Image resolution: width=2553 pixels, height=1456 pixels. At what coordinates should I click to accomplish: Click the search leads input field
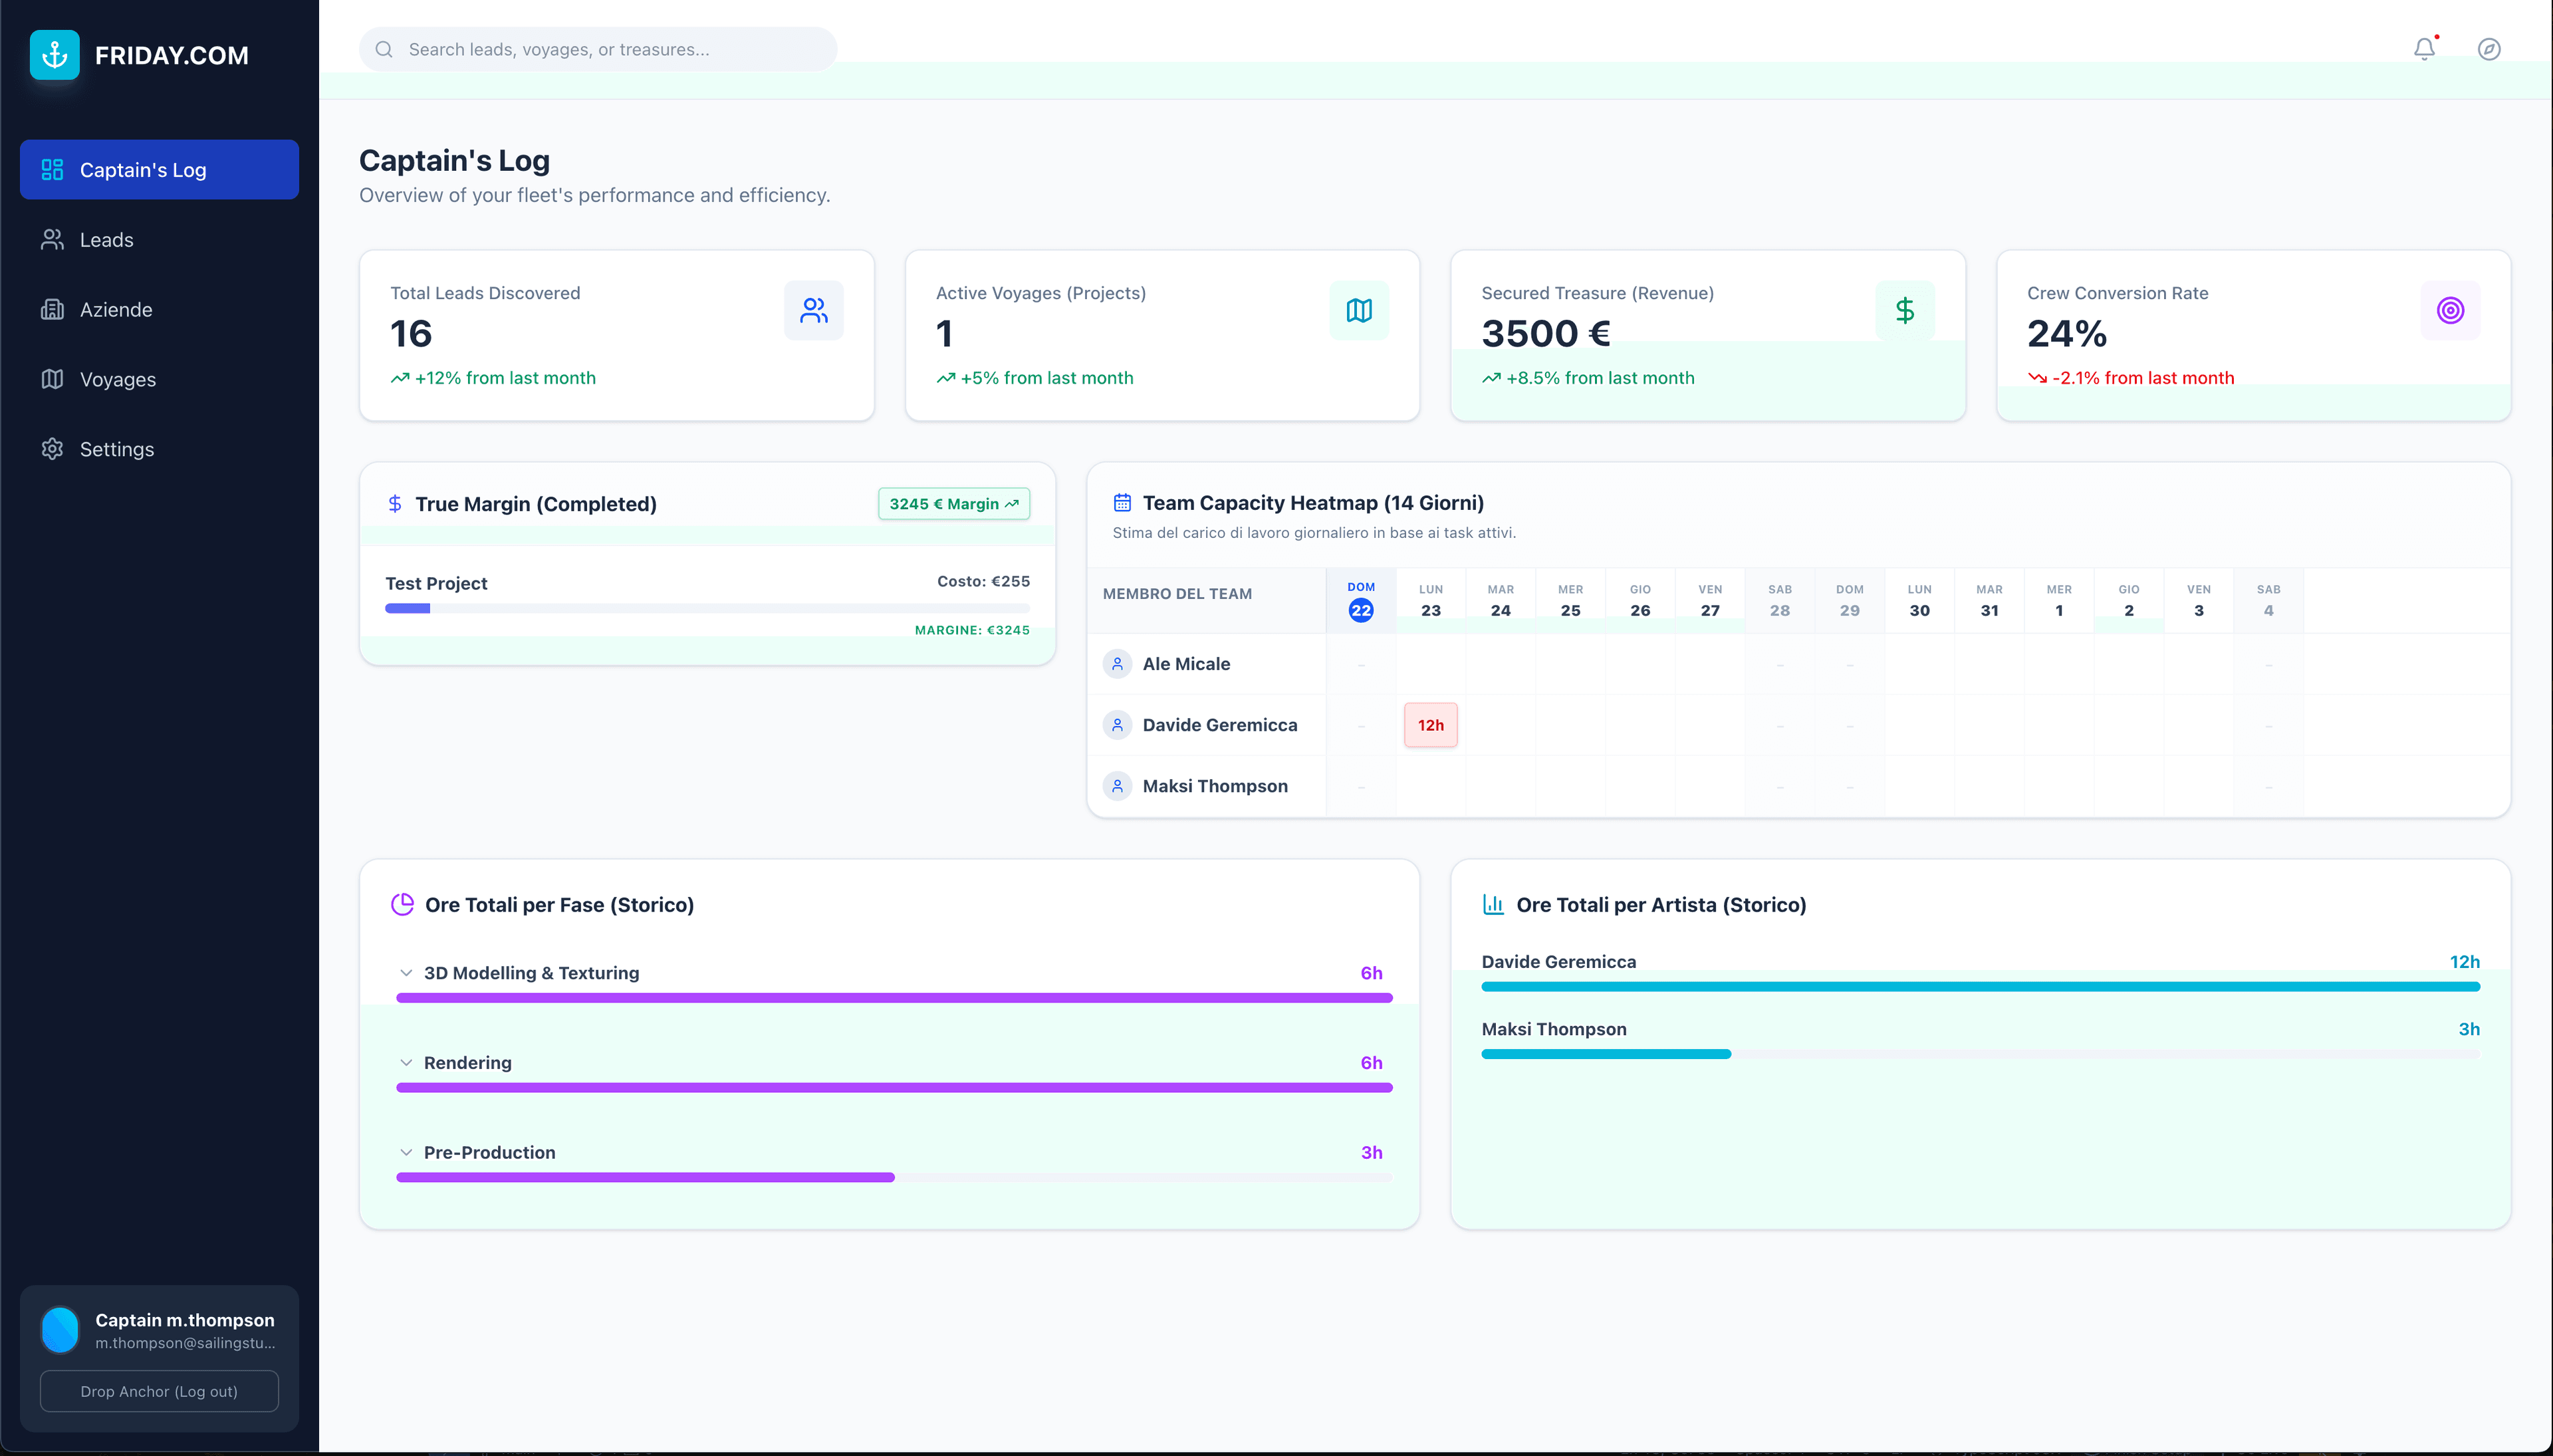[597, 48]
